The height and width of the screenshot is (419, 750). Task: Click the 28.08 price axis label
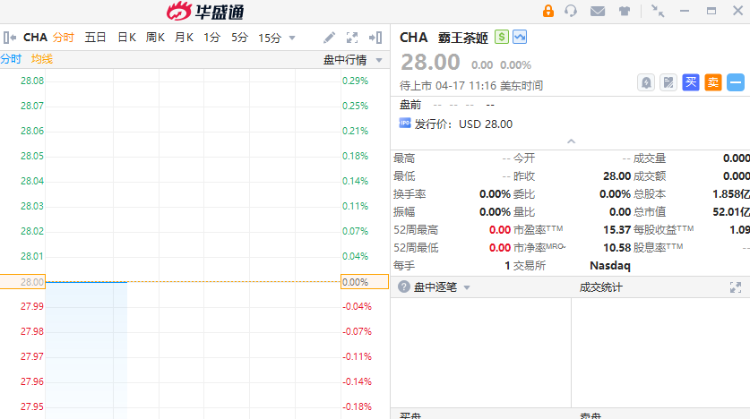[x=32, y=81]
